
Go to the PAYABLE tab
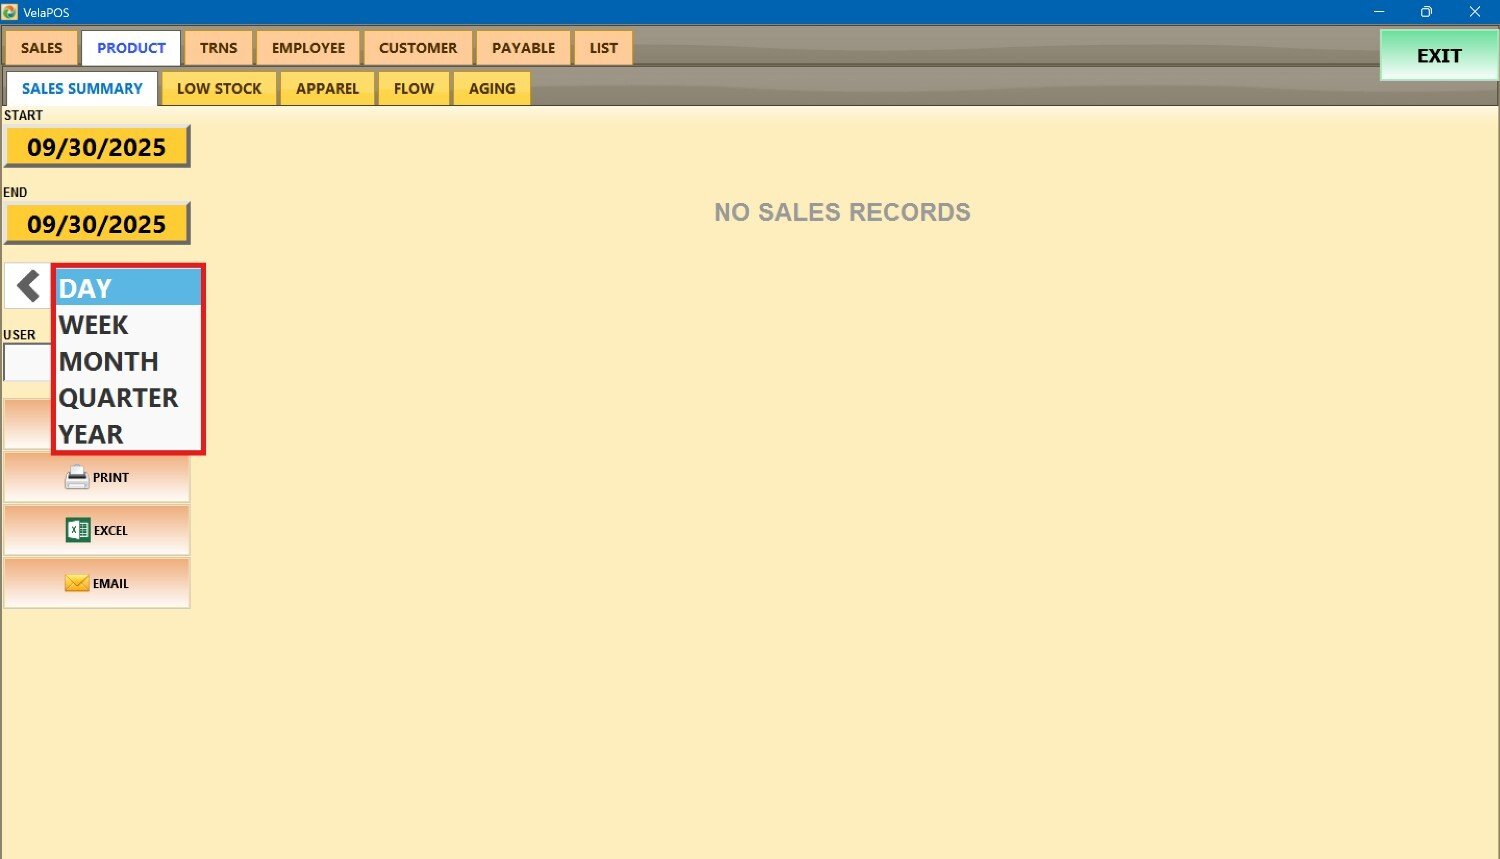tap(523, 48)
